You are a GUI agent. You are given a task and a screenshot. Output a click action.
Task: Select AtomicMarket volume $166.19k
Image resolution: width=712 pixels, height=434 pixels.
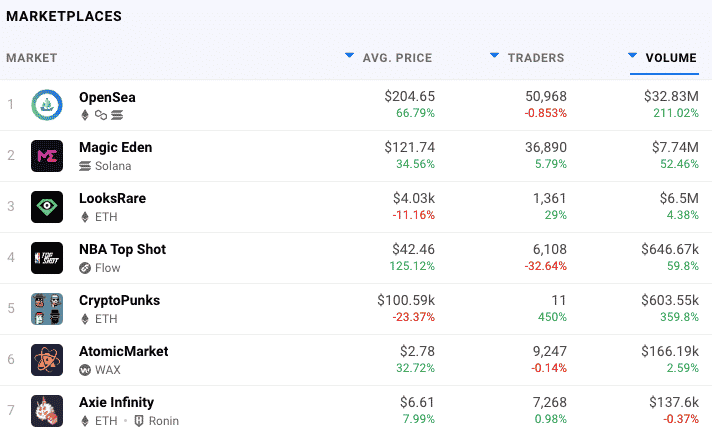coord(670,351)
